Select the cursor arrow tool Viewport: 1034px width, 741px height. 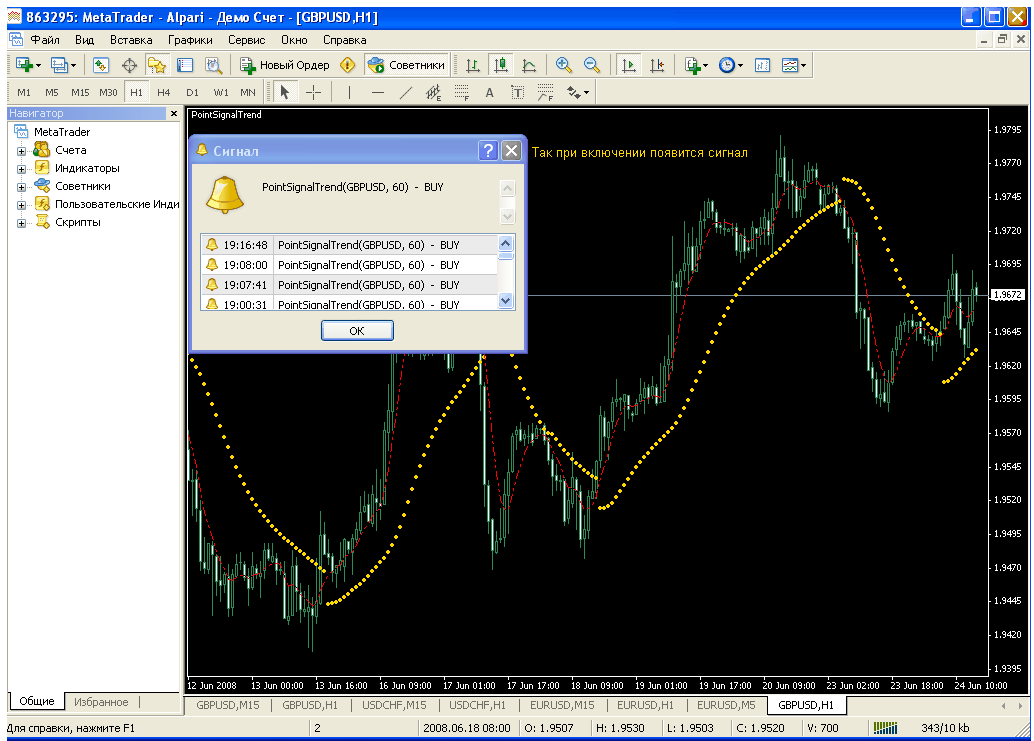(285, 92)
